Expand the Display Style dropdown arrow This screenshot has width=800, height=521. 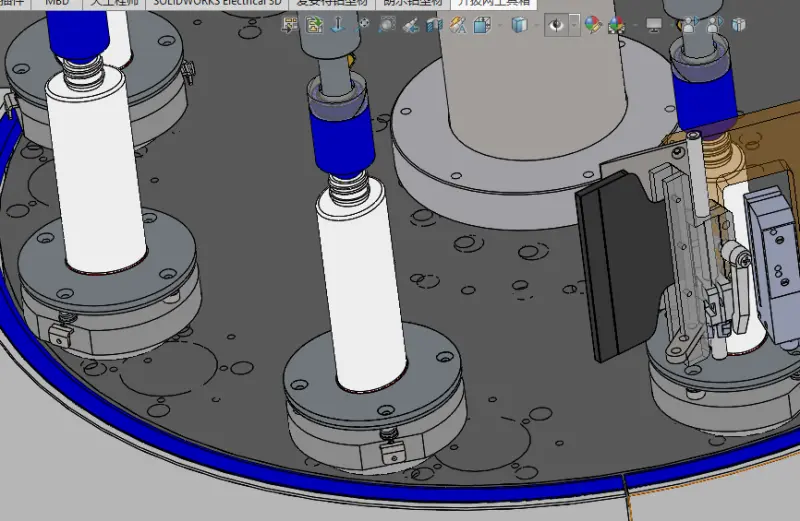tap(536, 24)
